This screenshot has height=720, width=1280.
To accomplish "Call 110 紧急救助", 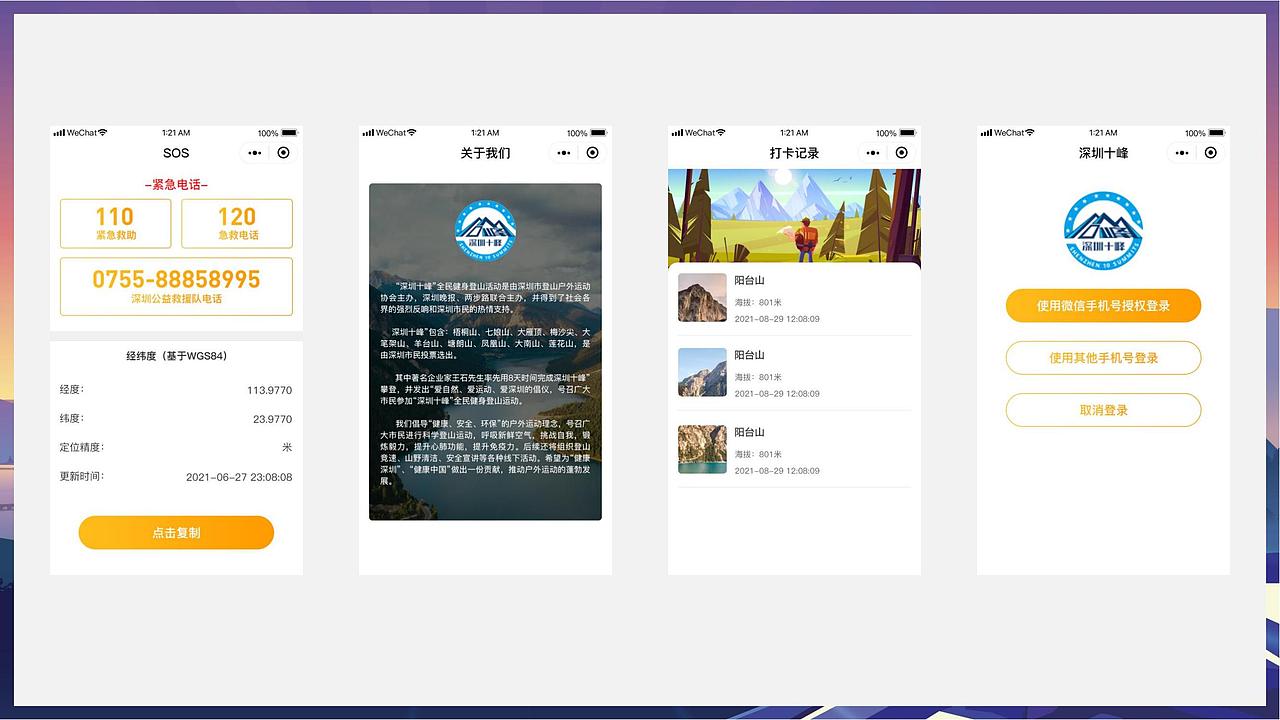I will 116,223.
